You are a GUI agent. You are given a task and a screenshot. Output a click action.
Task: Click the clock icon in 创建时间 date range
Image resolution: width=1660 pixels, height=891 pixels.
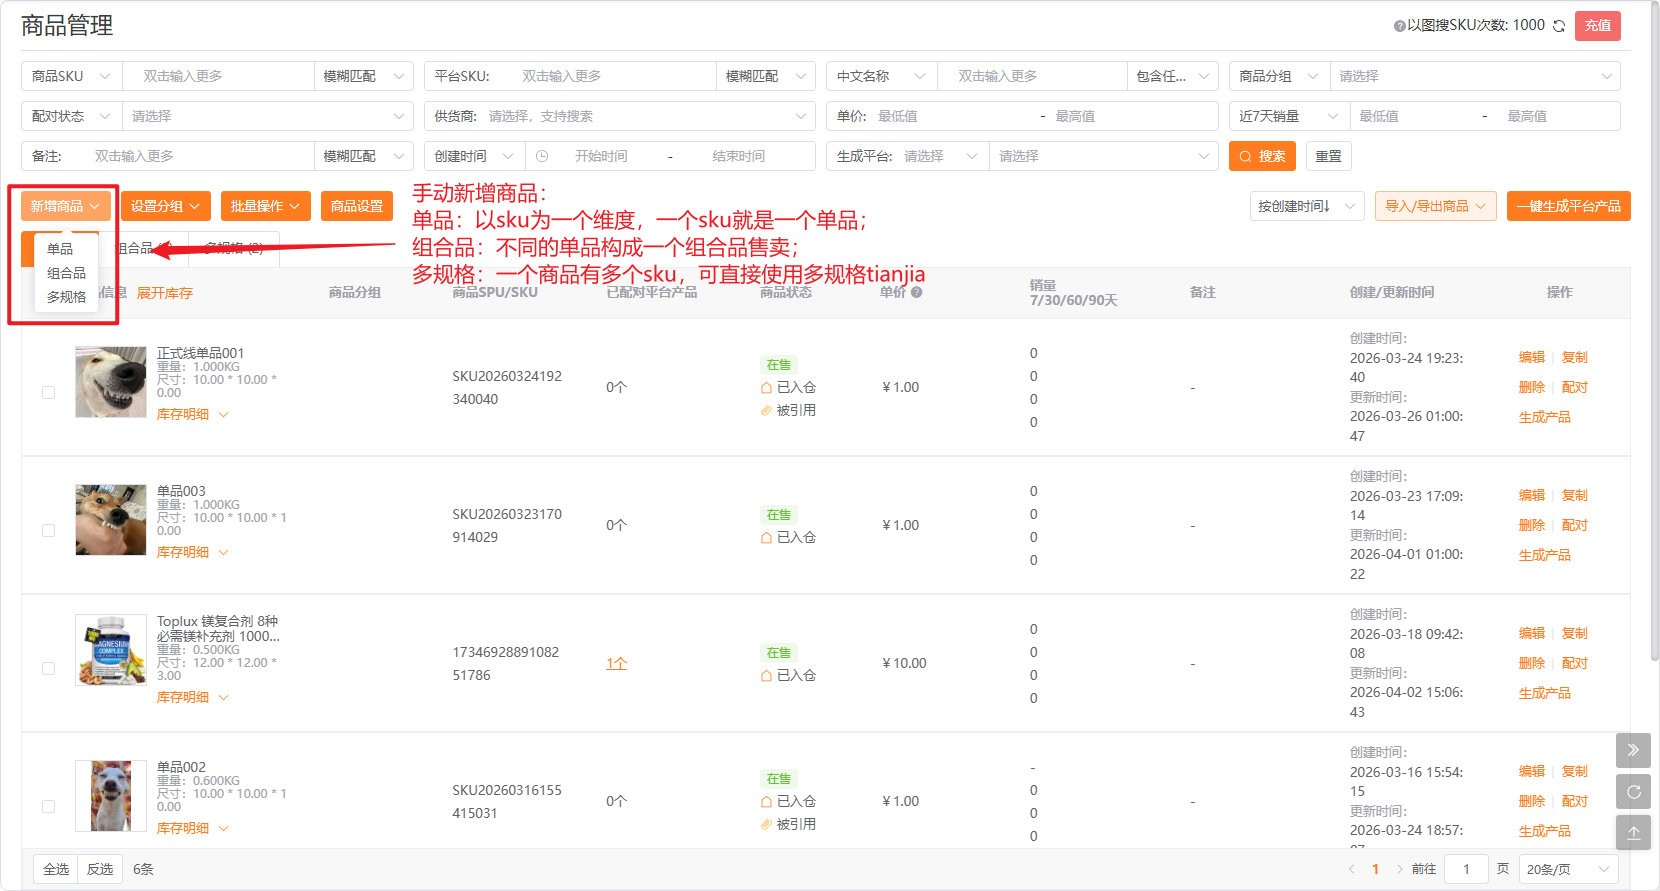542,156
